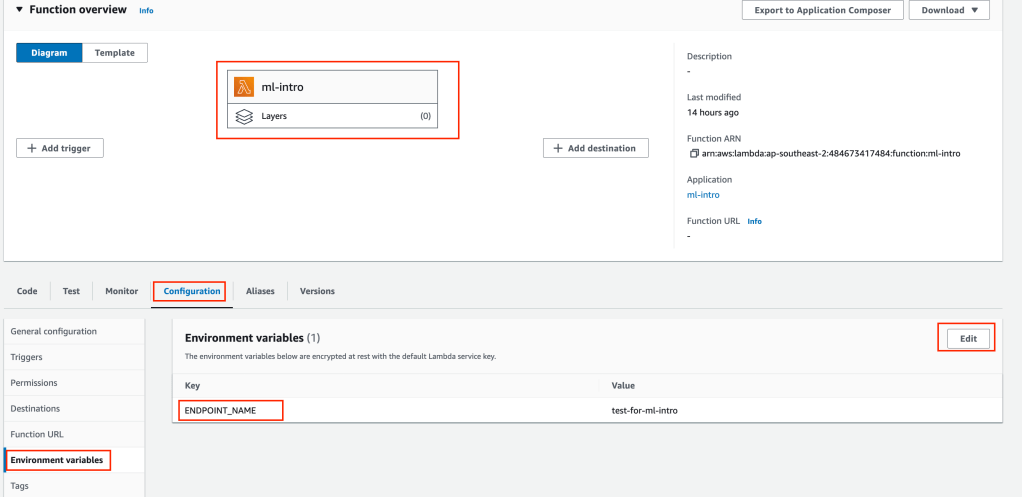The width and height of the screenshot is (1022, 497).
Task: Switch to Template view
Action: (x=115, y=53)
